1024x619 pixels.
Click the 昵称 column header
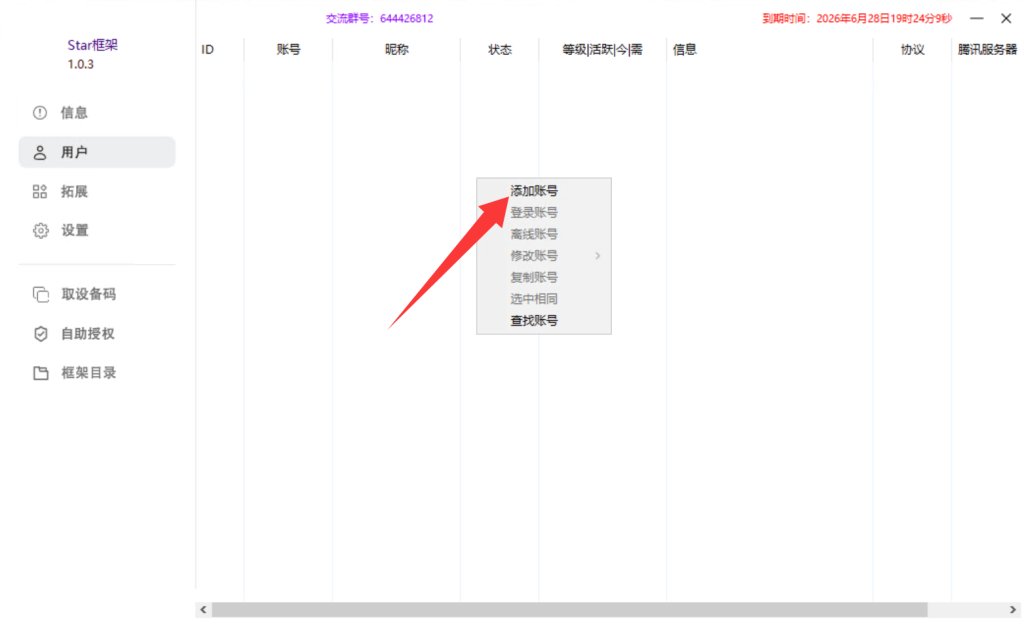click(x=396, y=50)
